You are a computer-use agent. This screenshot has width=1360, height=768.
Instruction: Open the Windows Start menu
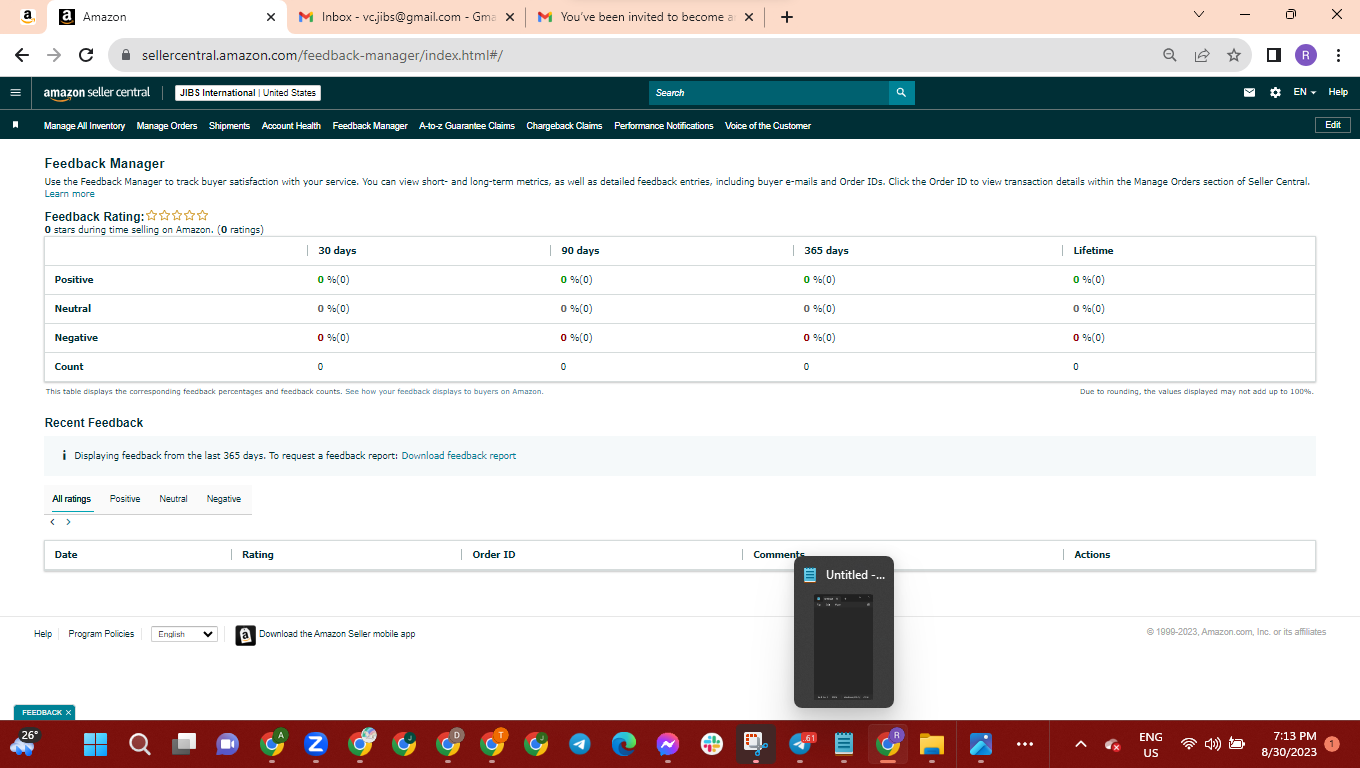(95, 744)
